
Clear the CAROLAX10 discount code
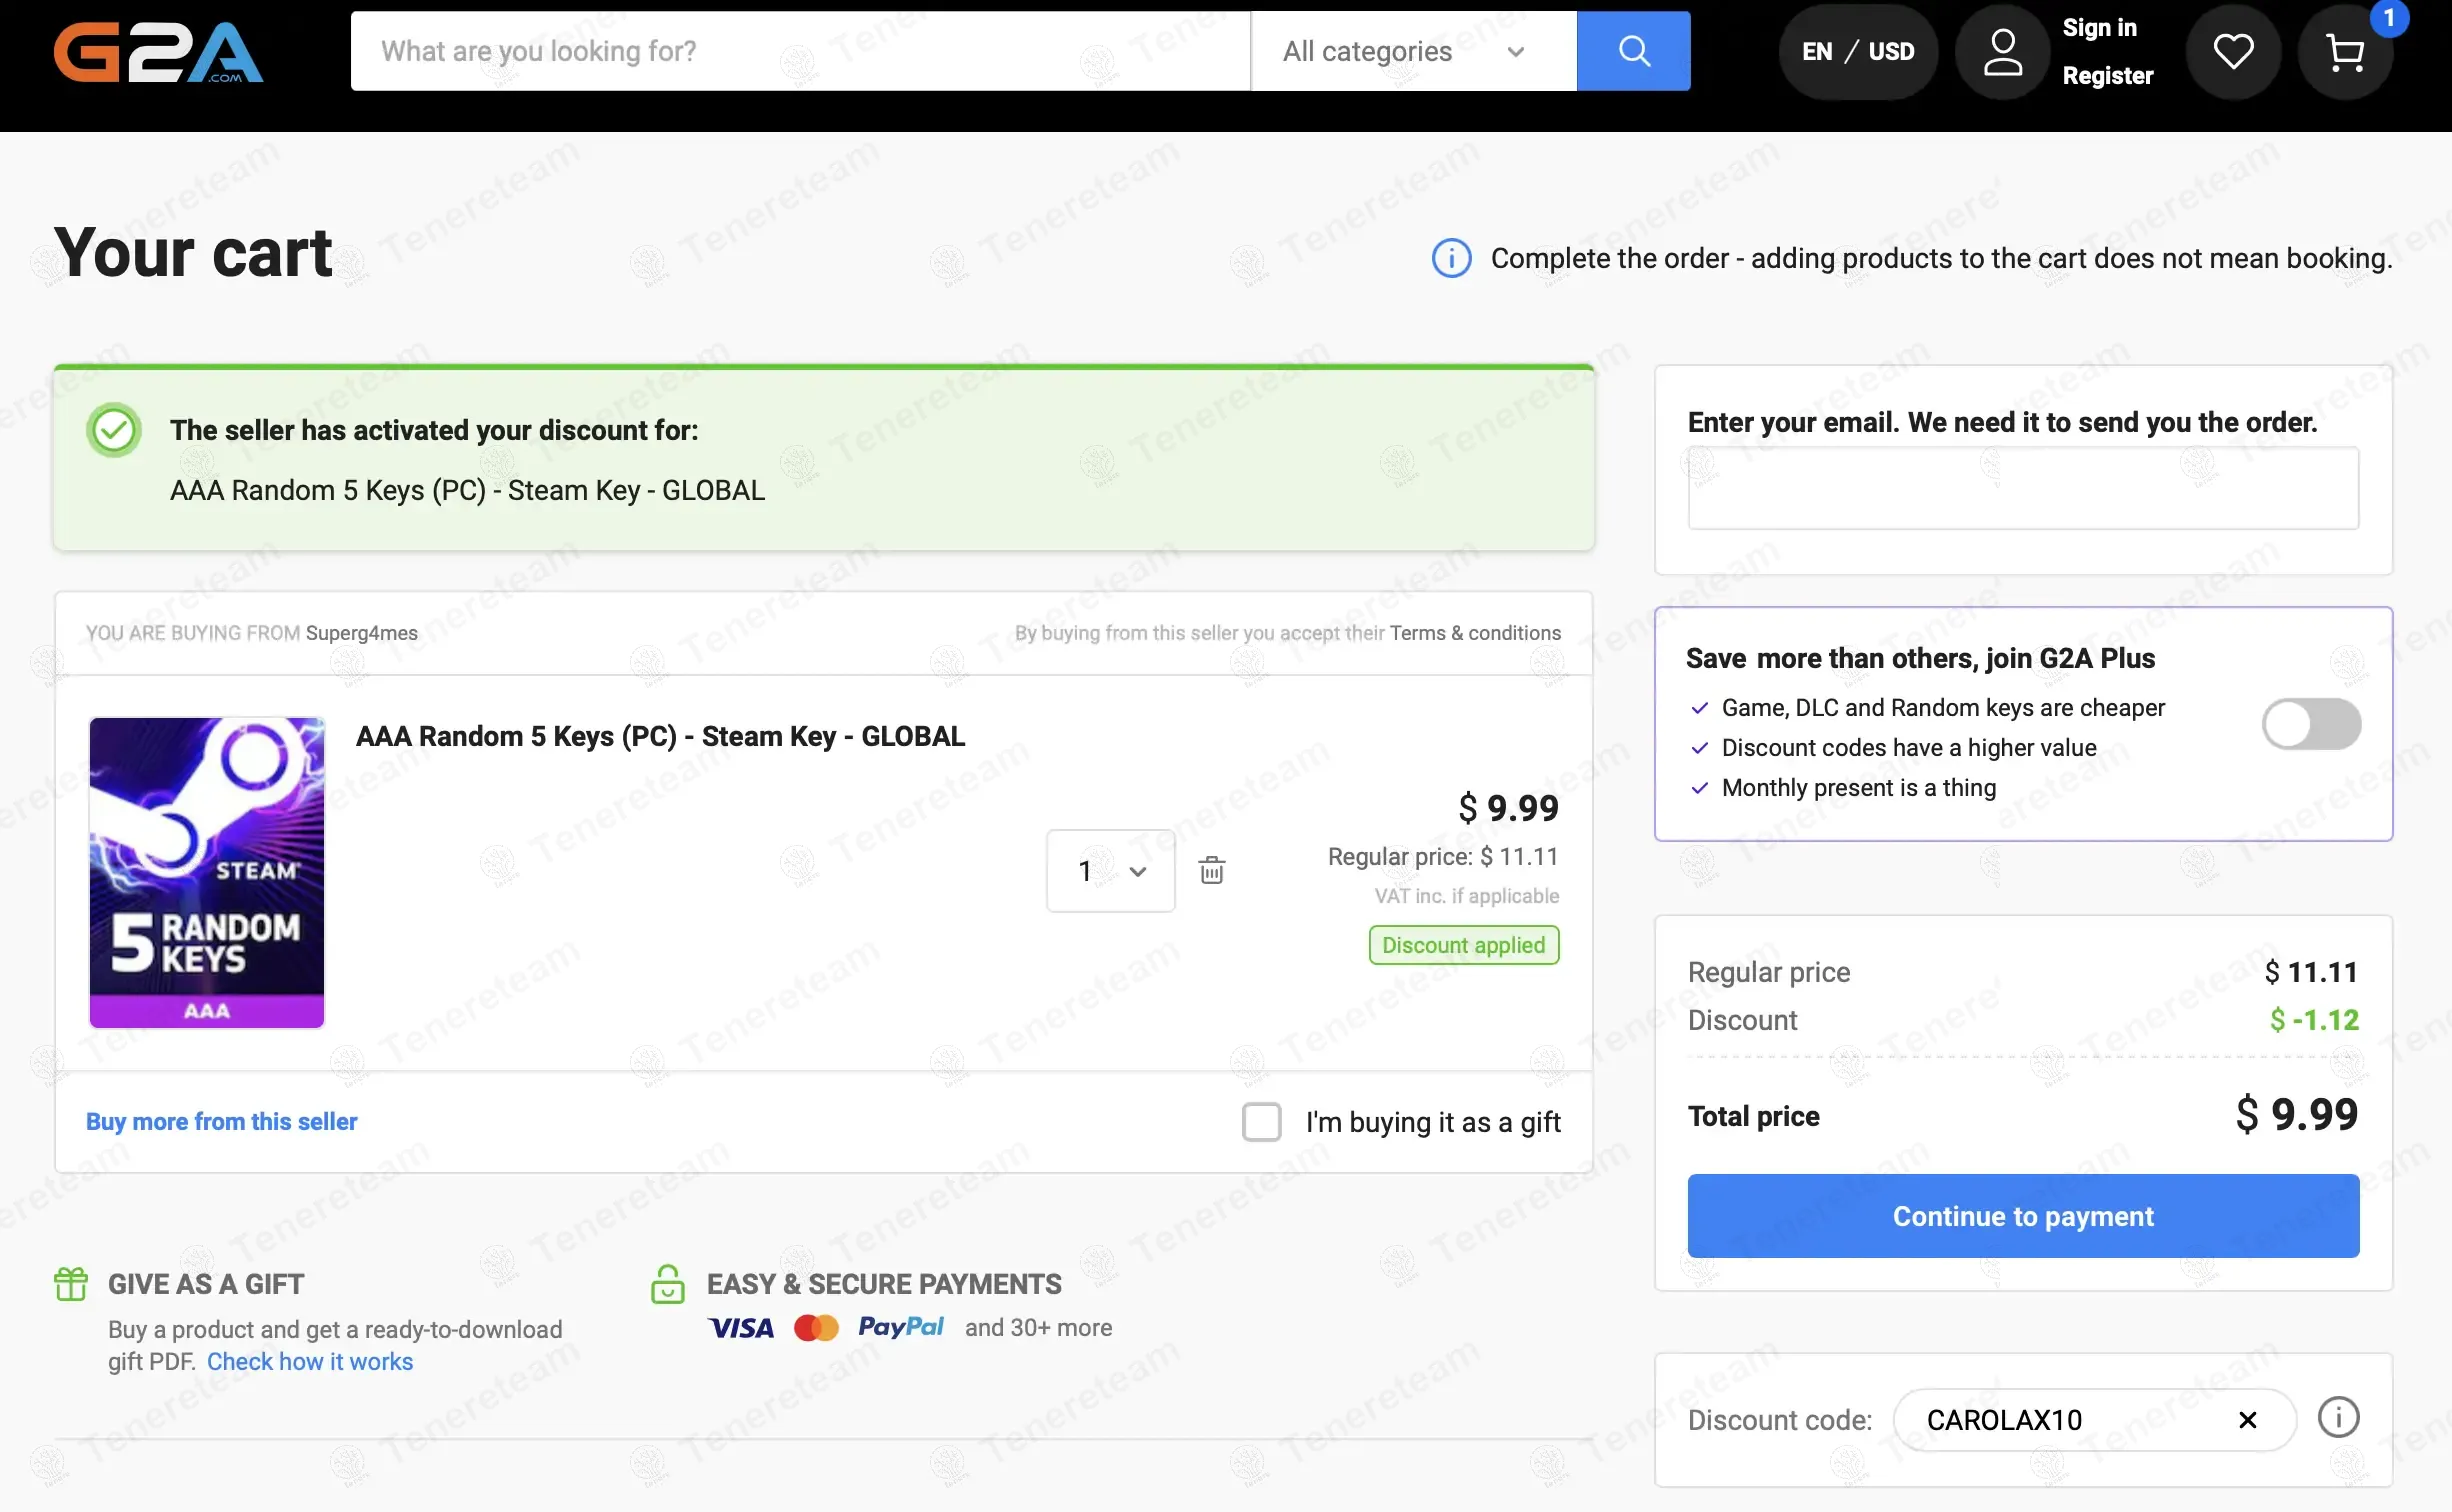tap(2247, 1420)
